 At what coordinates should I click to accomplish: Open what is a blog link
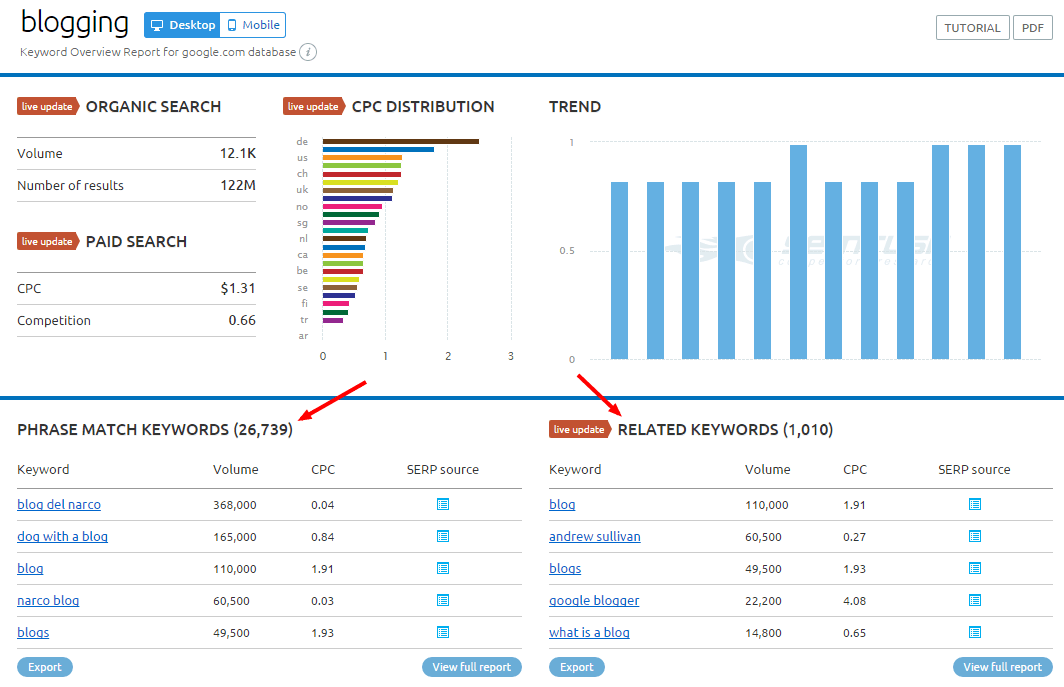[589, 632]
